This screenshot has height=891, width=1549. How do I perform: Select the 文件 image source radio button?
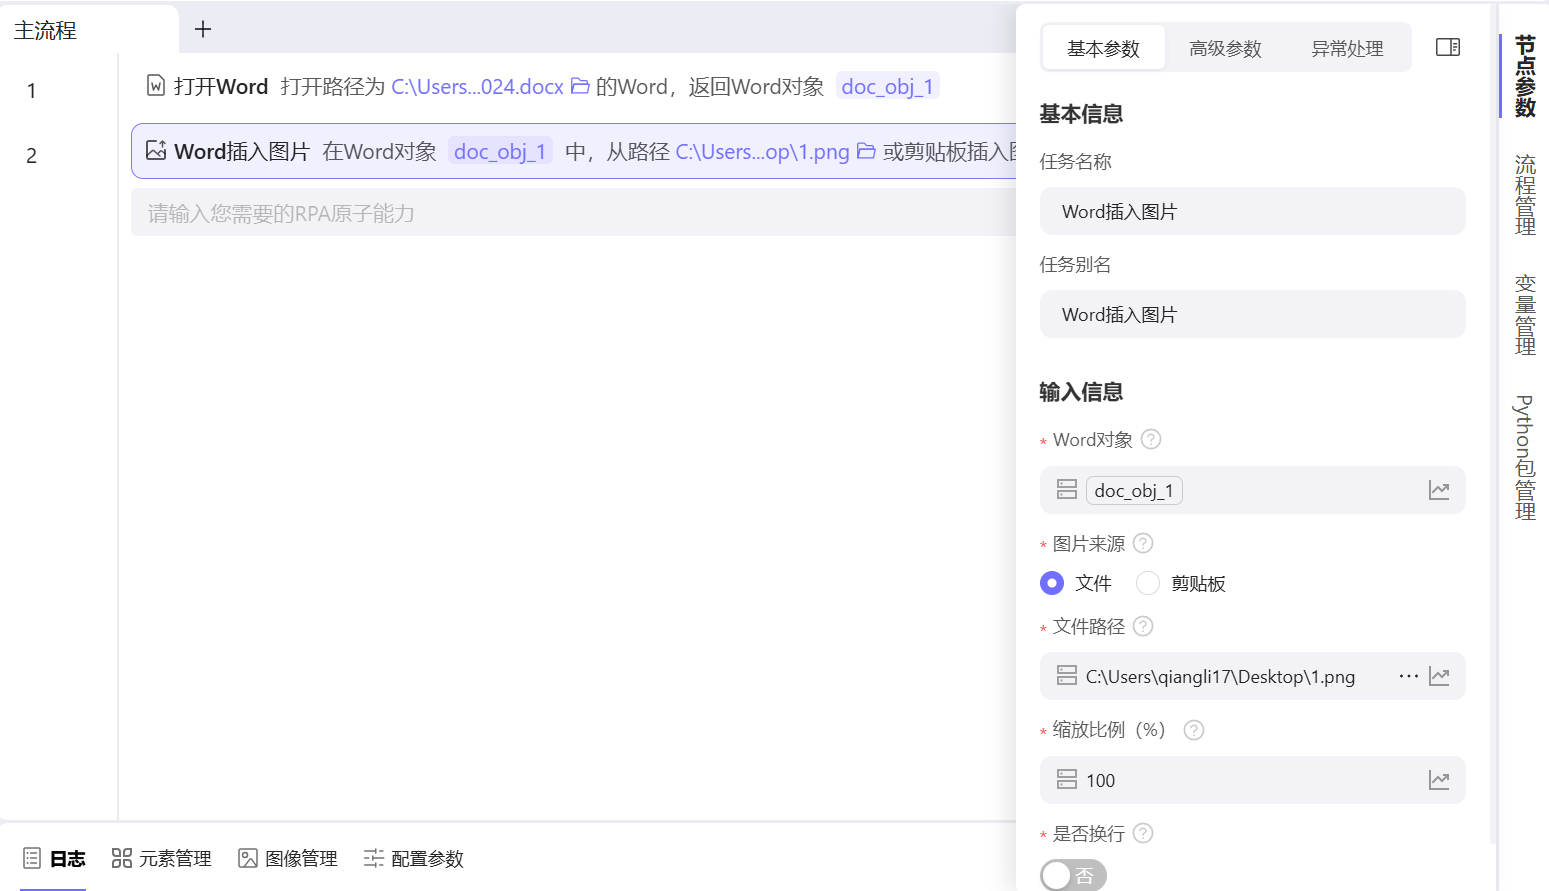click(x=1051, y=583)
